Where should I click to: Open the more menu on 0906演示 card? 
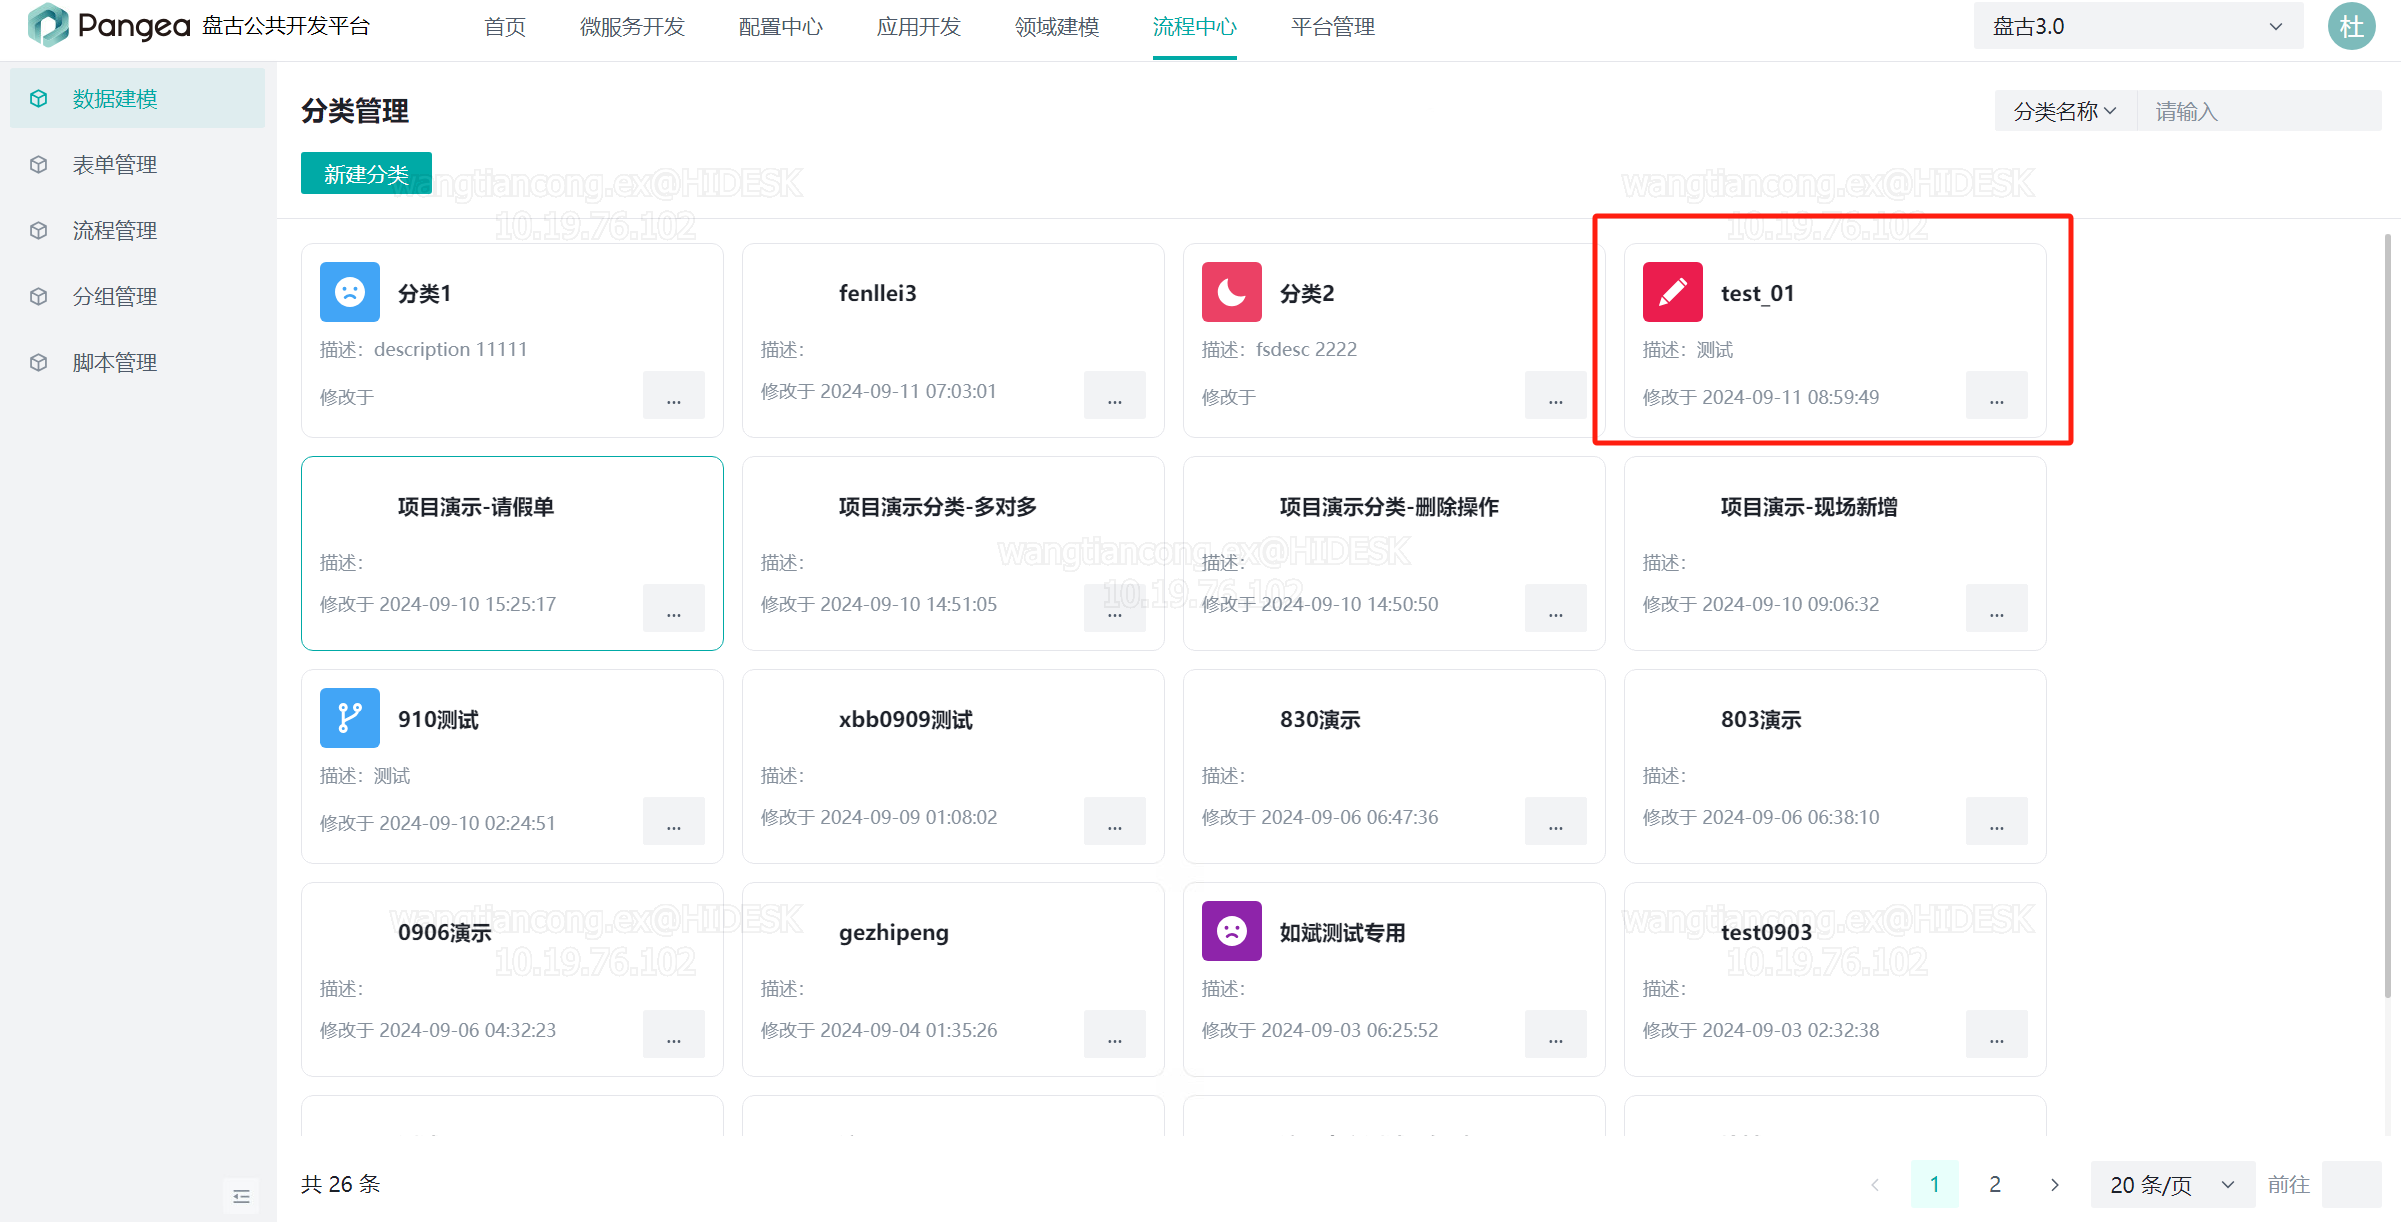pyautogui.click(x=674, y=1034)
